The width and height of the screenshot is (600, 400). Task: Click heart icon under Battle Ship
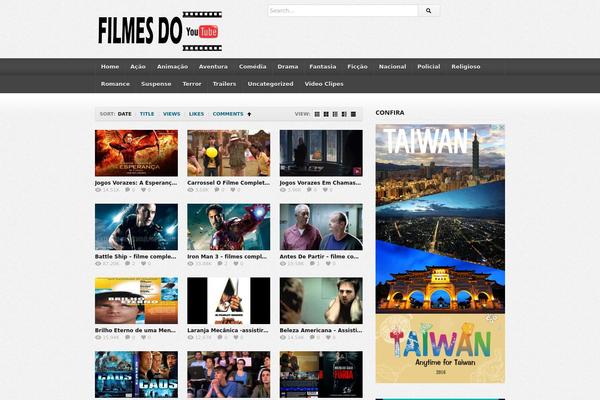(x=143, y=263)
